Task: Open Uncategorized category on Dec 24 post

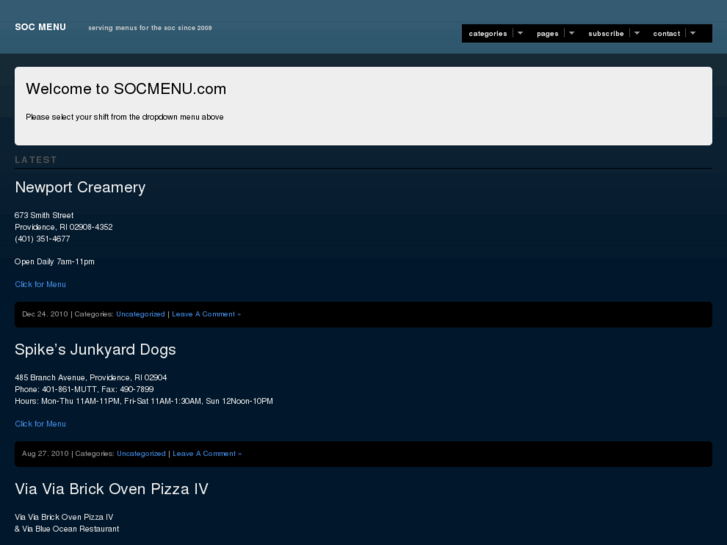Action: [140, 314]
